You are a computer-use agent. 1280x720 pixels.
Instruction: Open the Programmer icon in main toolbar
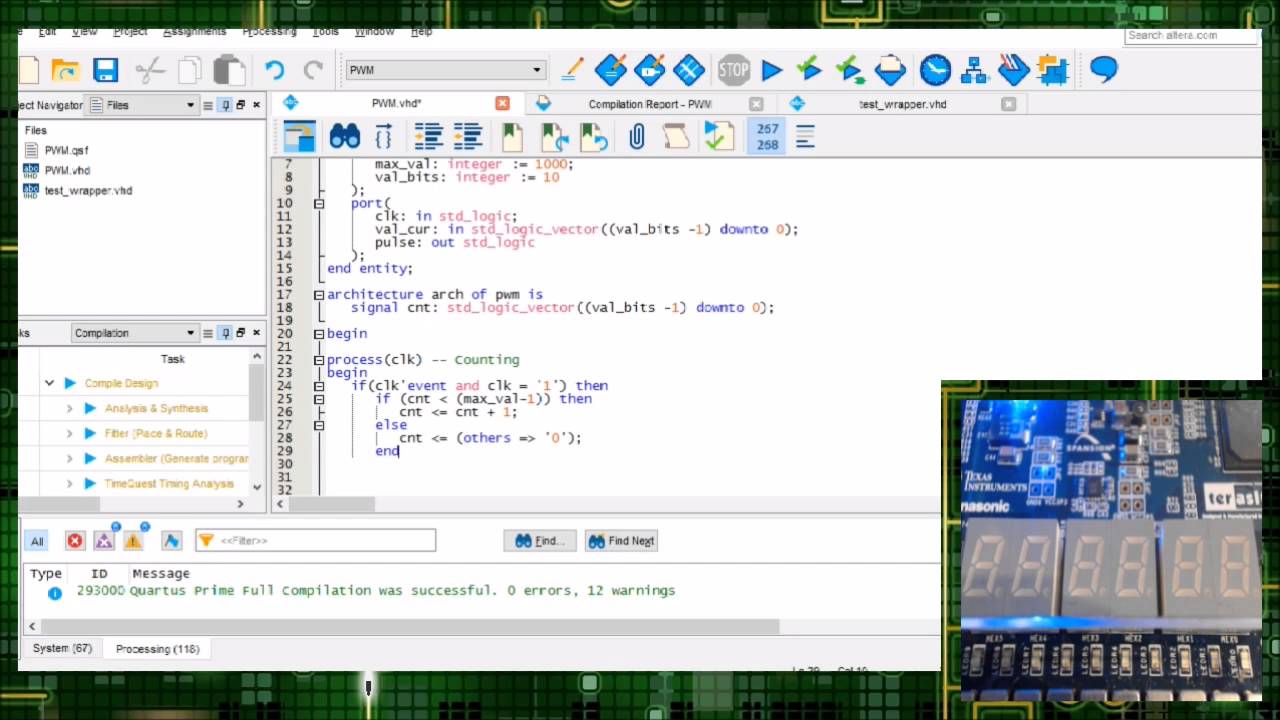[x=1013, y=70]
